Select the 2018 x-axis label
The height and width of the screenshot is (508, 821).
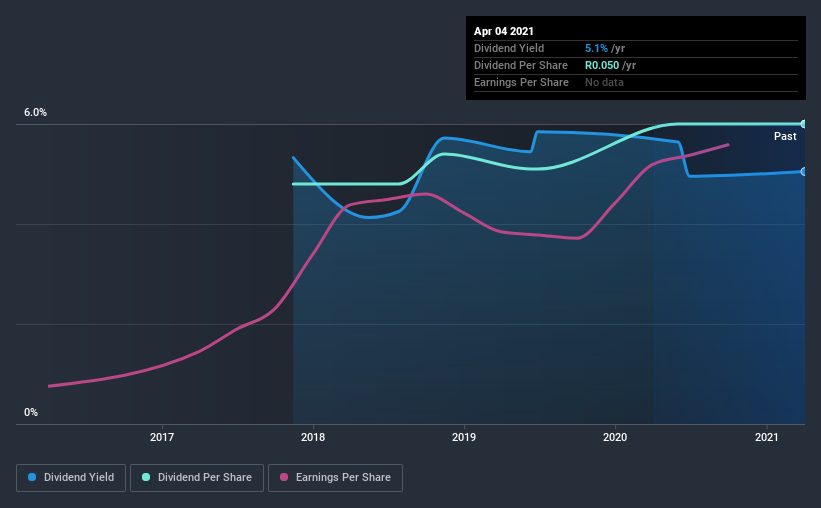tap(313, 437)
